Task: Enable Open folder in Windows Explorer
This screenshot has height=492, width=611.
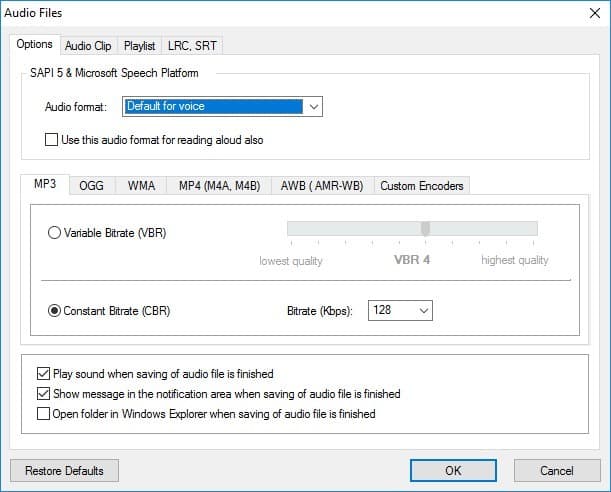Action: pos(43,413)
